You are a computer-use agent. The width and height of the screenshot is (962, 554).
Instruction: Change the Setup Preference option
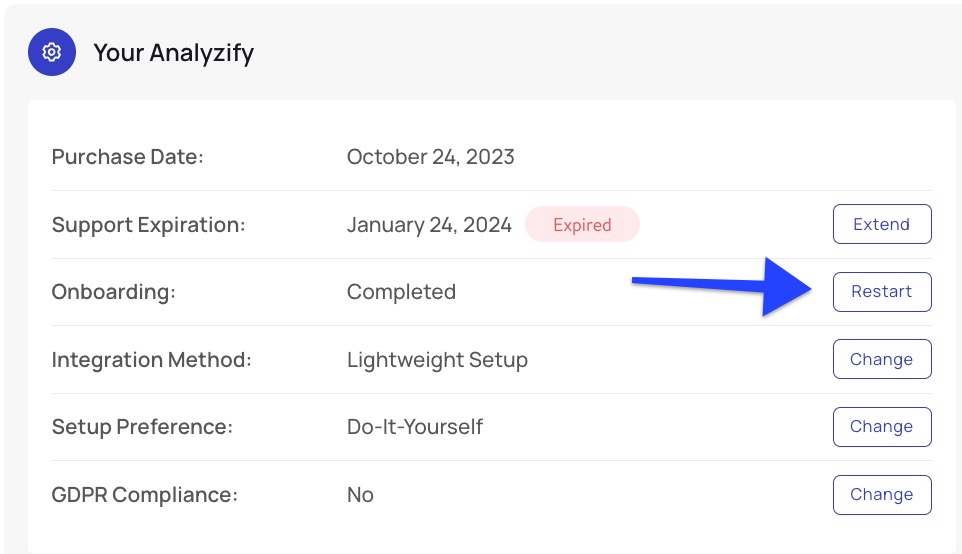882,426
